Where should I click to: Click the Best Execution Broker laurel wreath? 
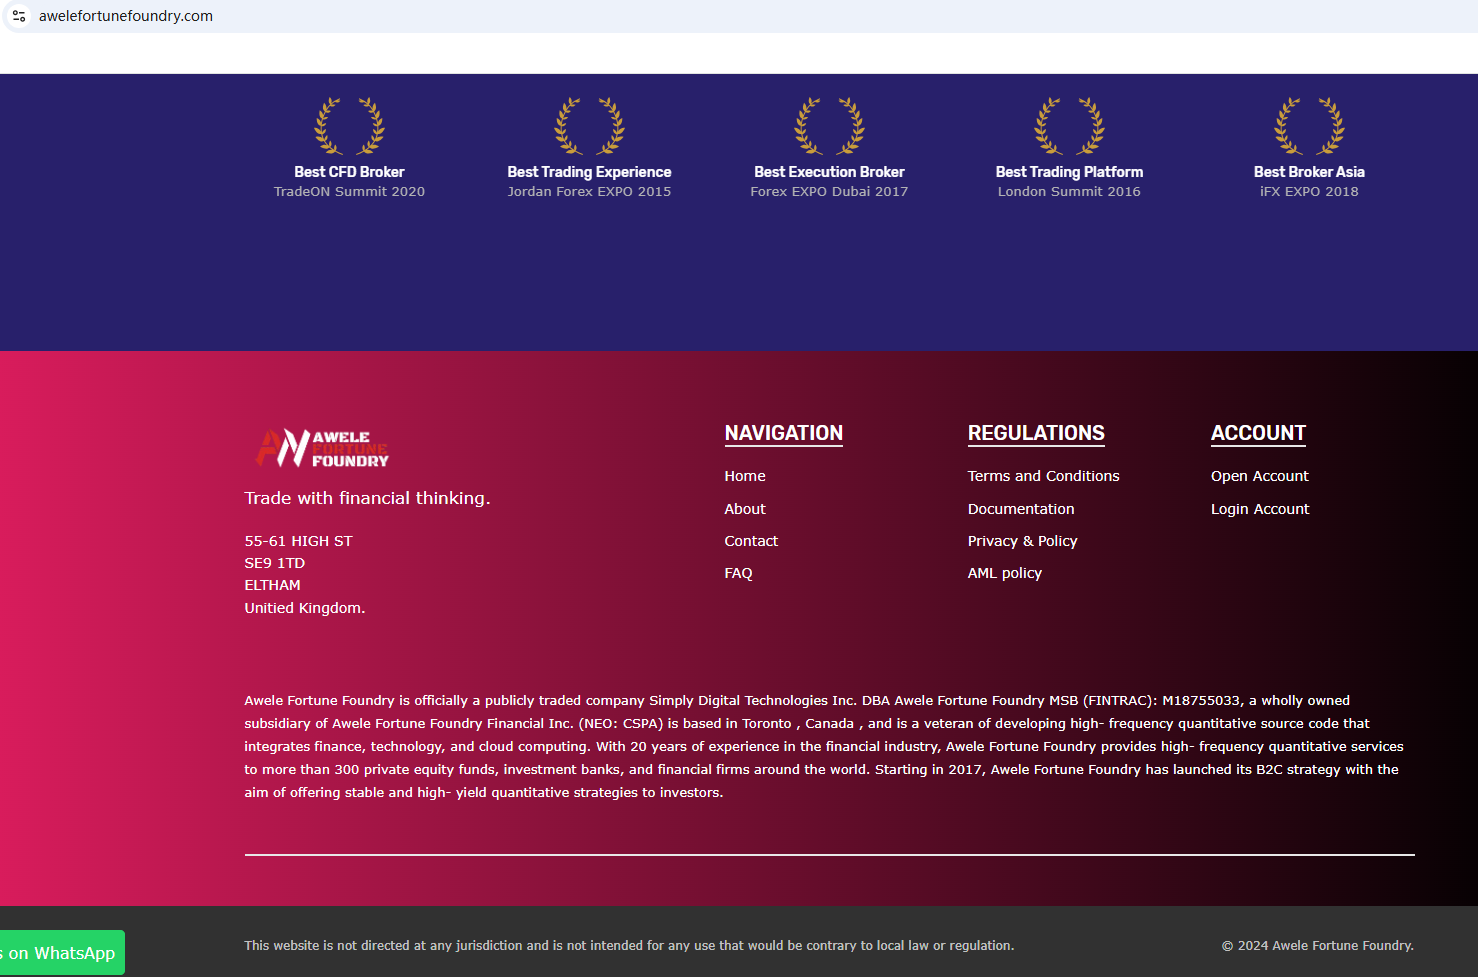829,126
